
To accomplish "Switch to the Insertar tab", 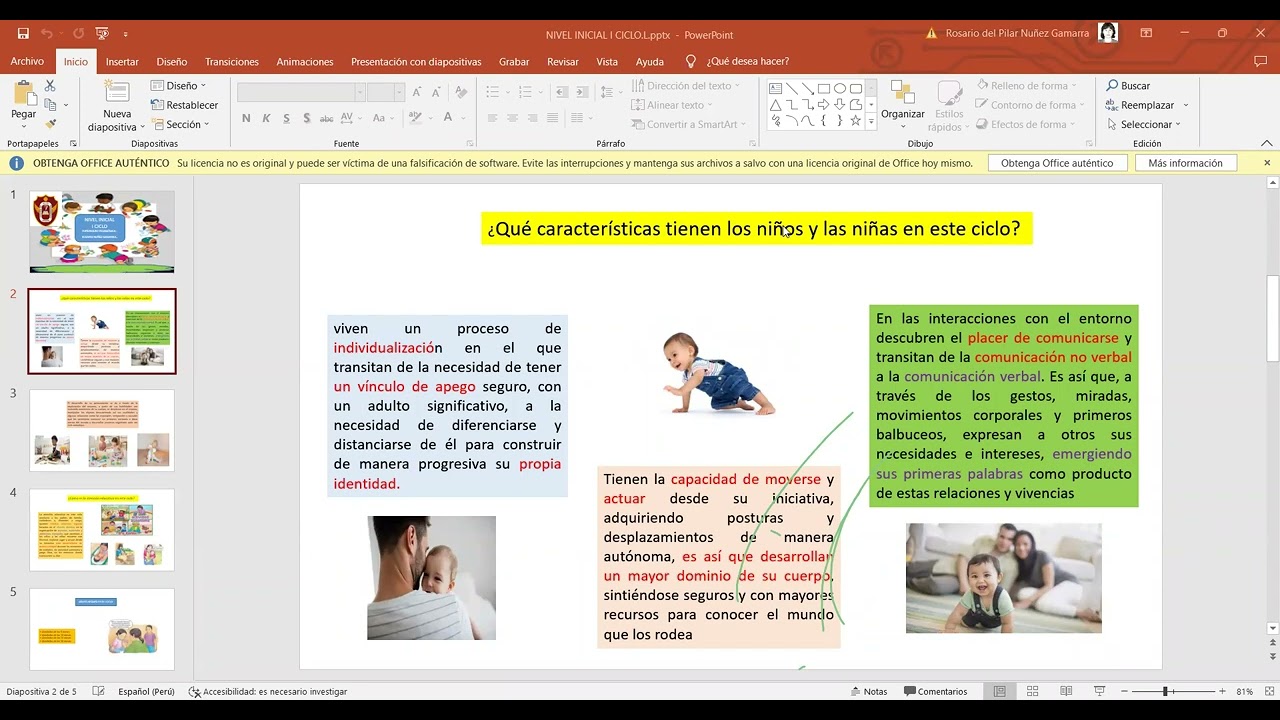I will pyautogui.click(x=122, y=61).
